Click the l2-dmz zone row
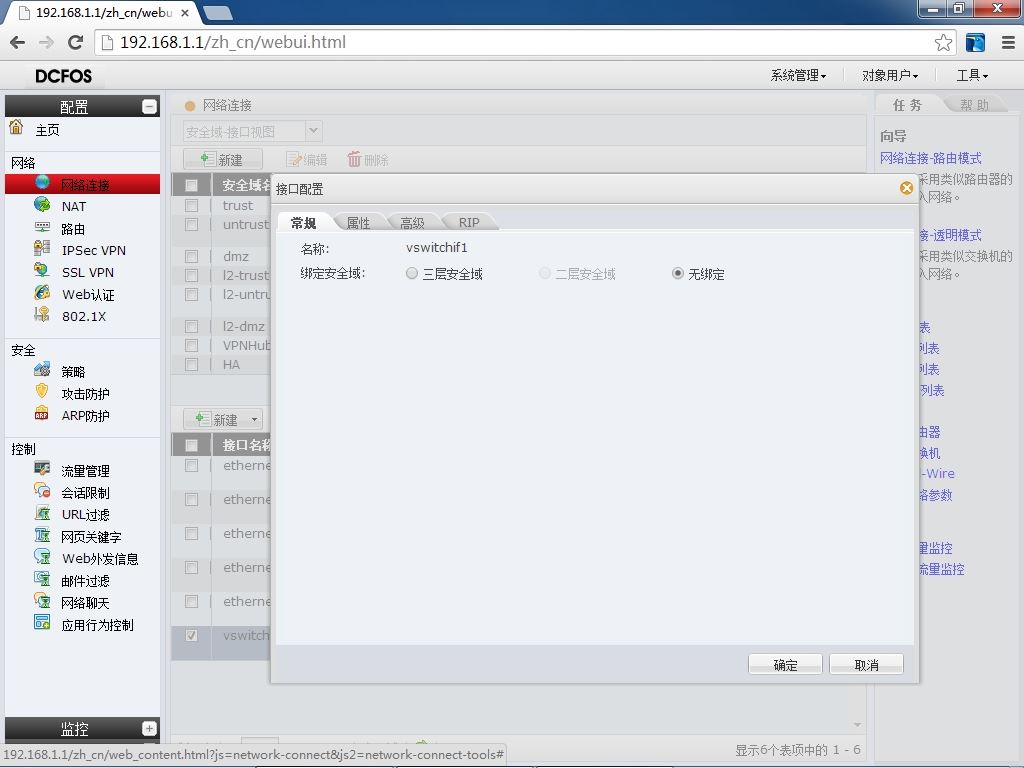1024x768 pixels. click(x=221, y=326)
